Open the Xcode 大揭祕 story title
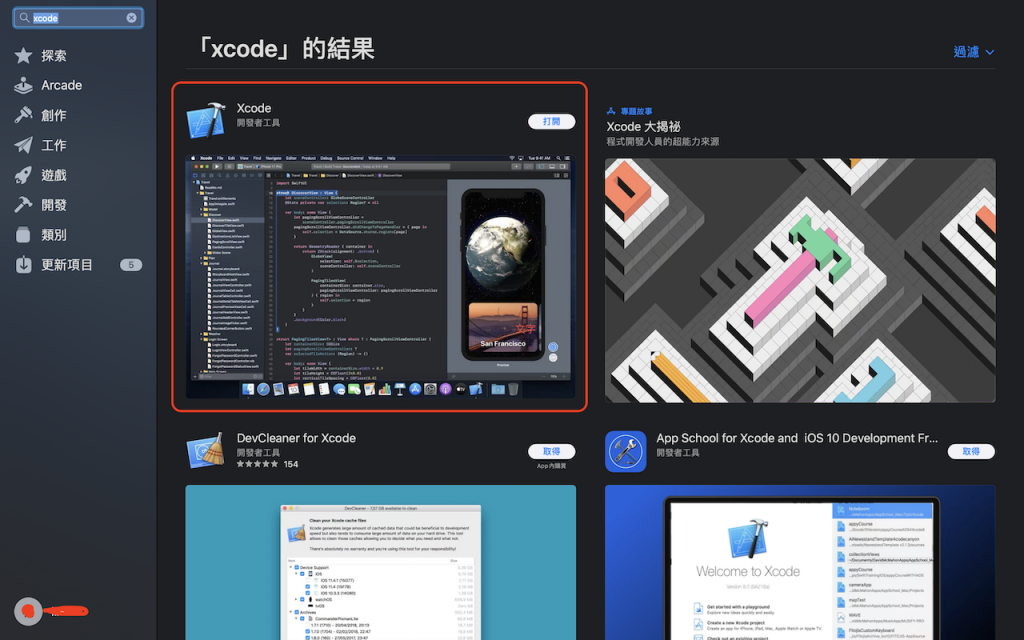The image size is (1024, 640). (643, 127)
